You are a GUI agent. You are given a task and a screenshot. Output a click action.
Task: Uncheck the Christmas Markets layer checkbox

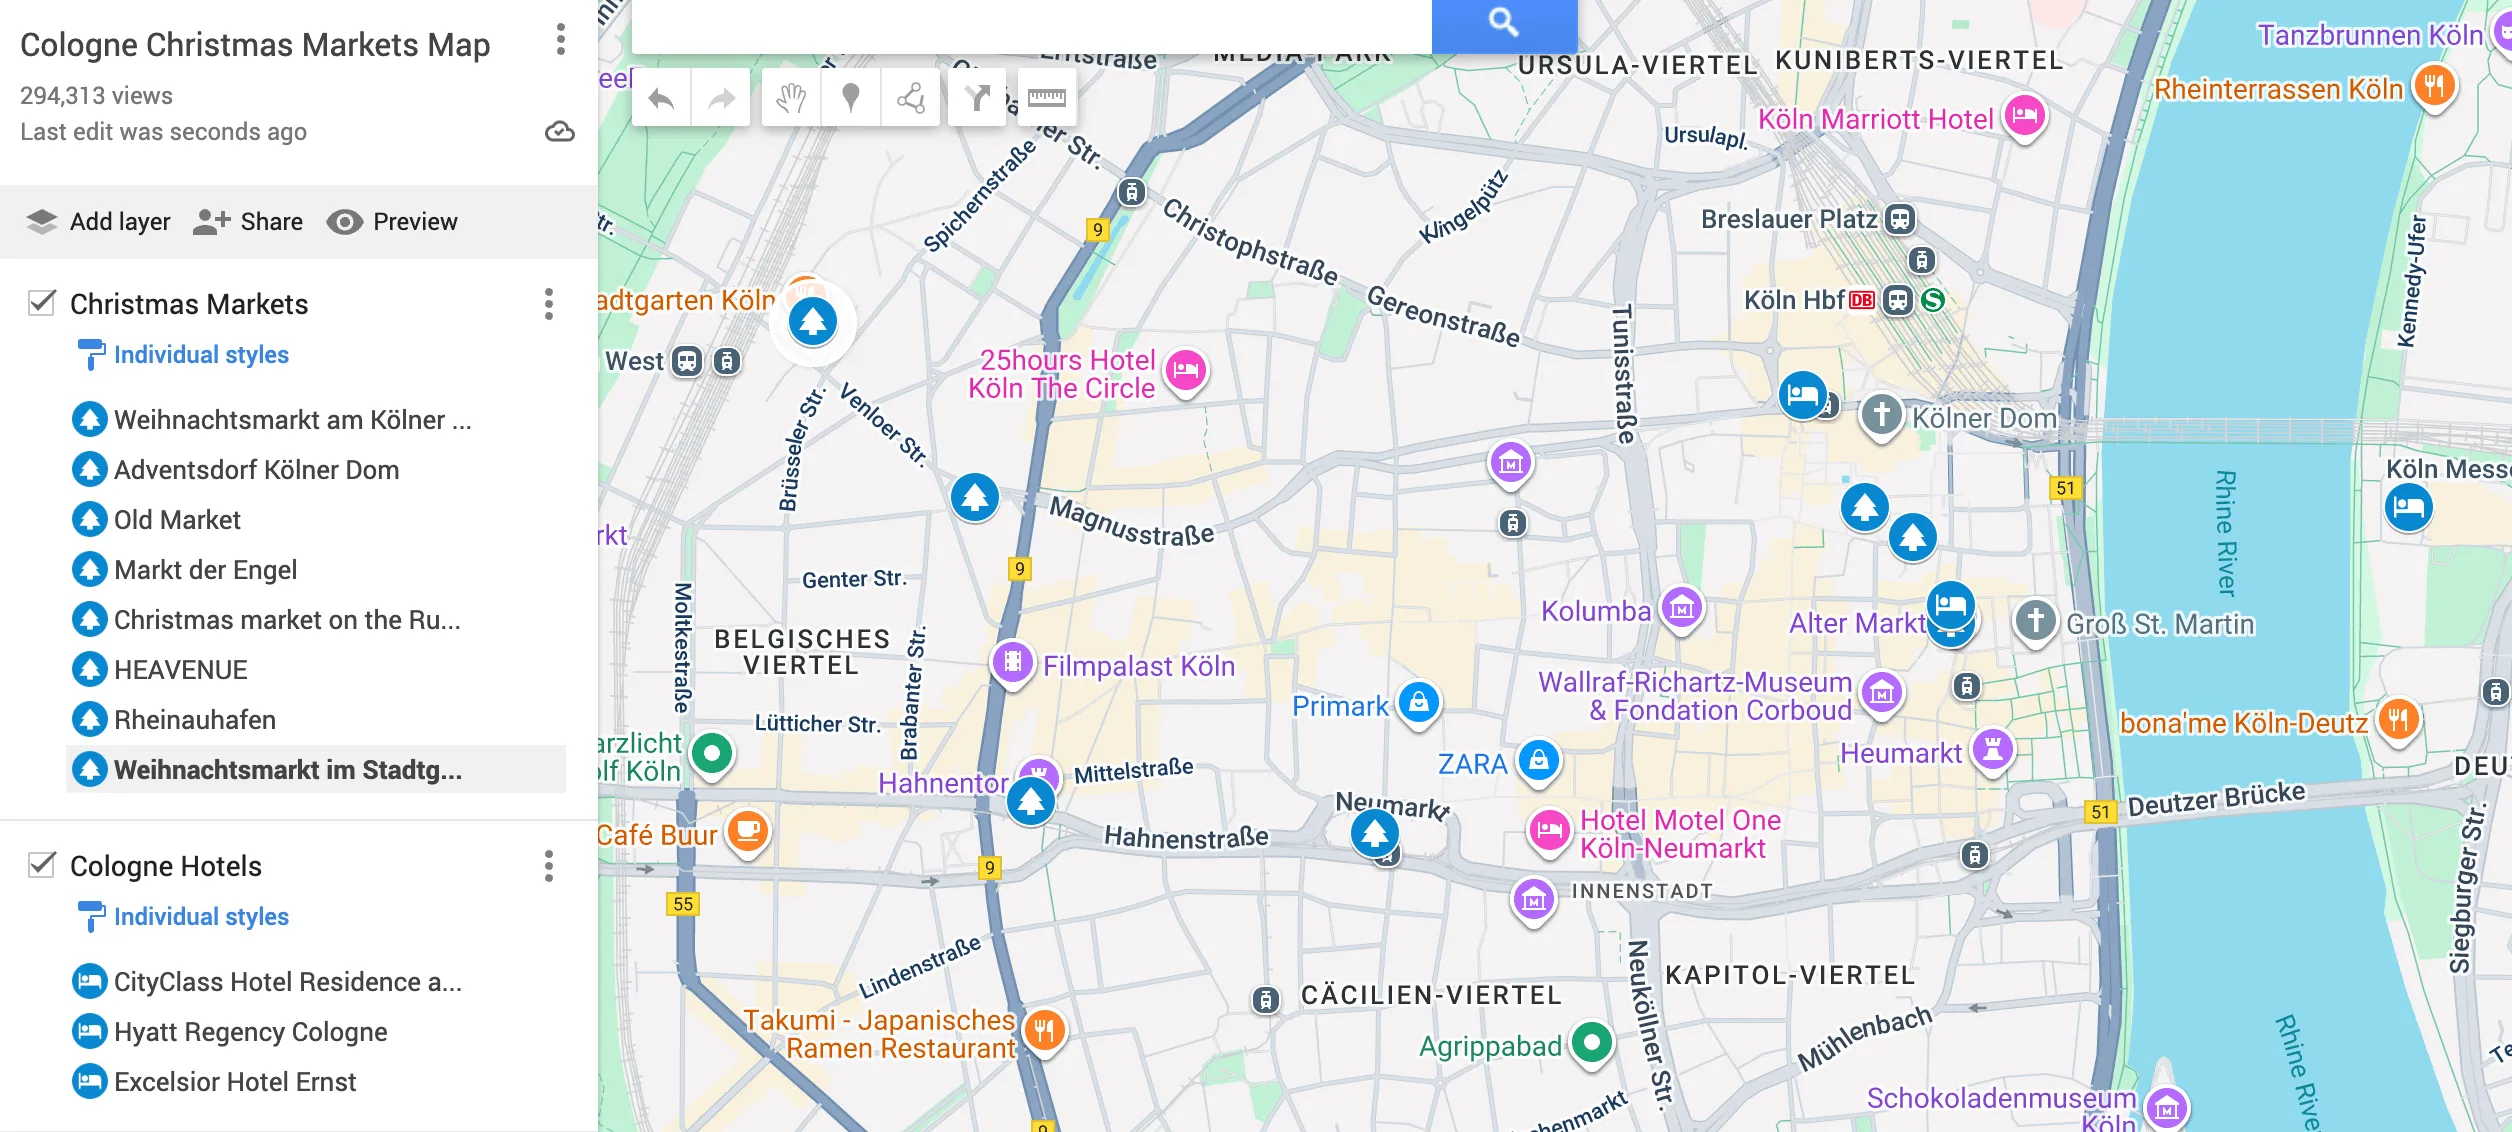pyautogui.click(x=42, y=303)
